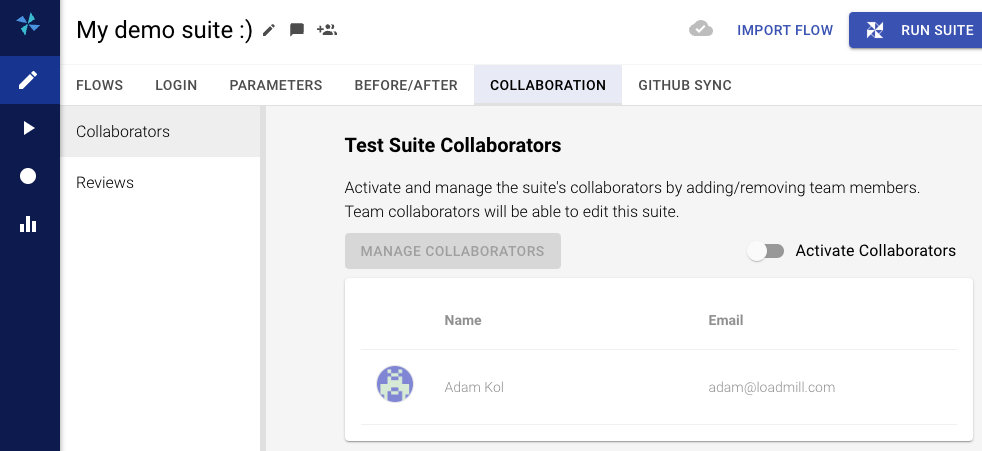Open the pencil edit section in sidebar
Image resolution: width=982 pixels, height=451 pixels.
(x=29, y=80)
